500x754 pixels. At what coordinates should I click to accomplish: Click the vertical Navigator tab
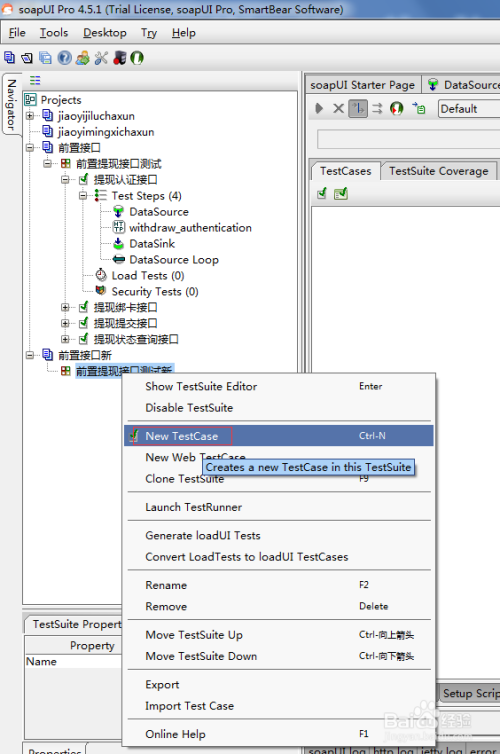tap(12, 104)
